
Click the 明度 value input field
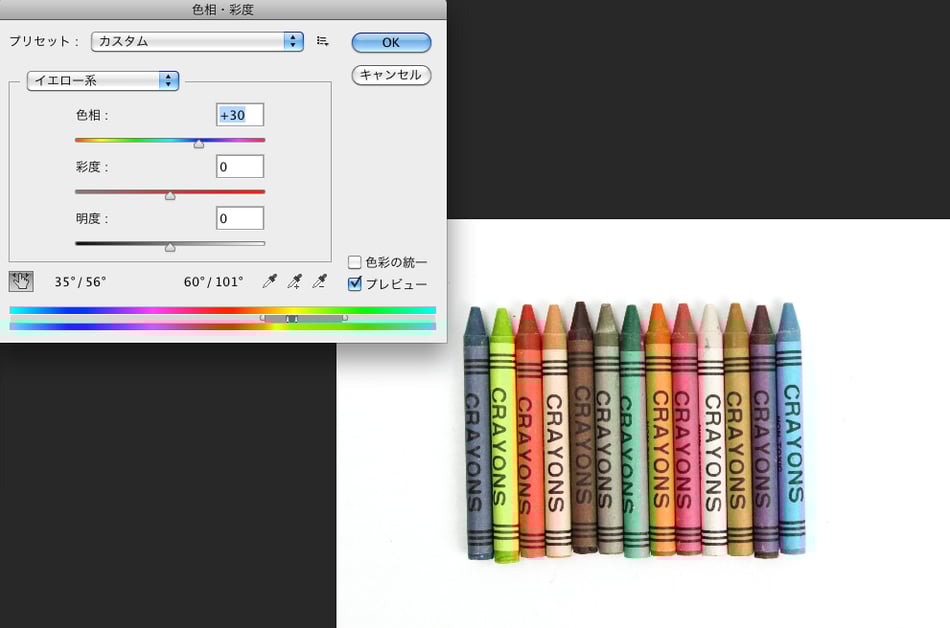click(240, 218)
